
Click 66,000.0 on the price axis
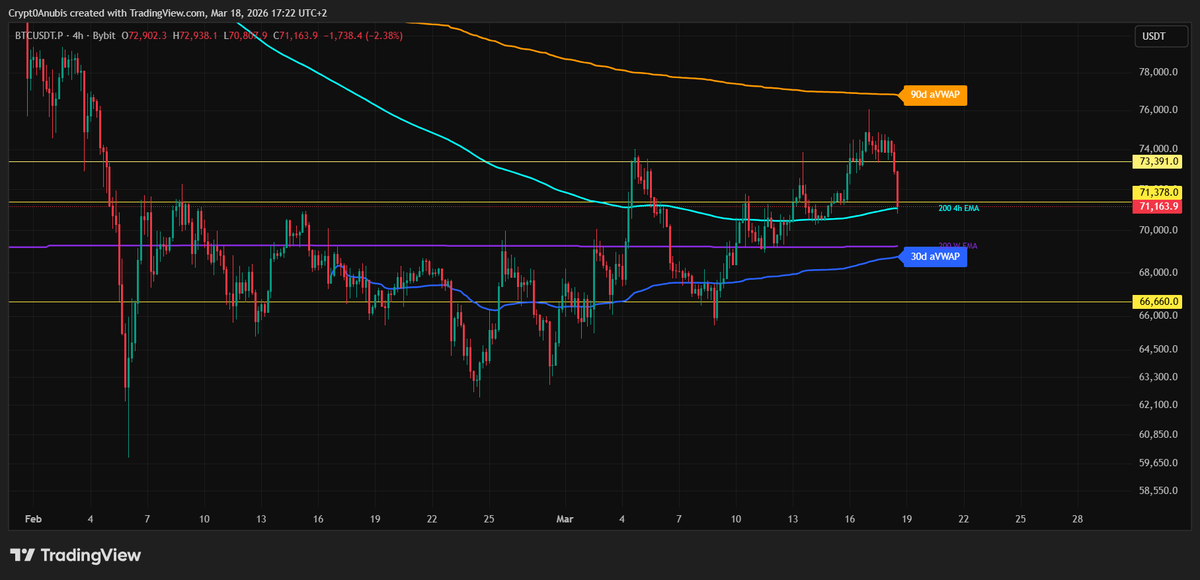pyautogui.click(x=1158, y=316)
